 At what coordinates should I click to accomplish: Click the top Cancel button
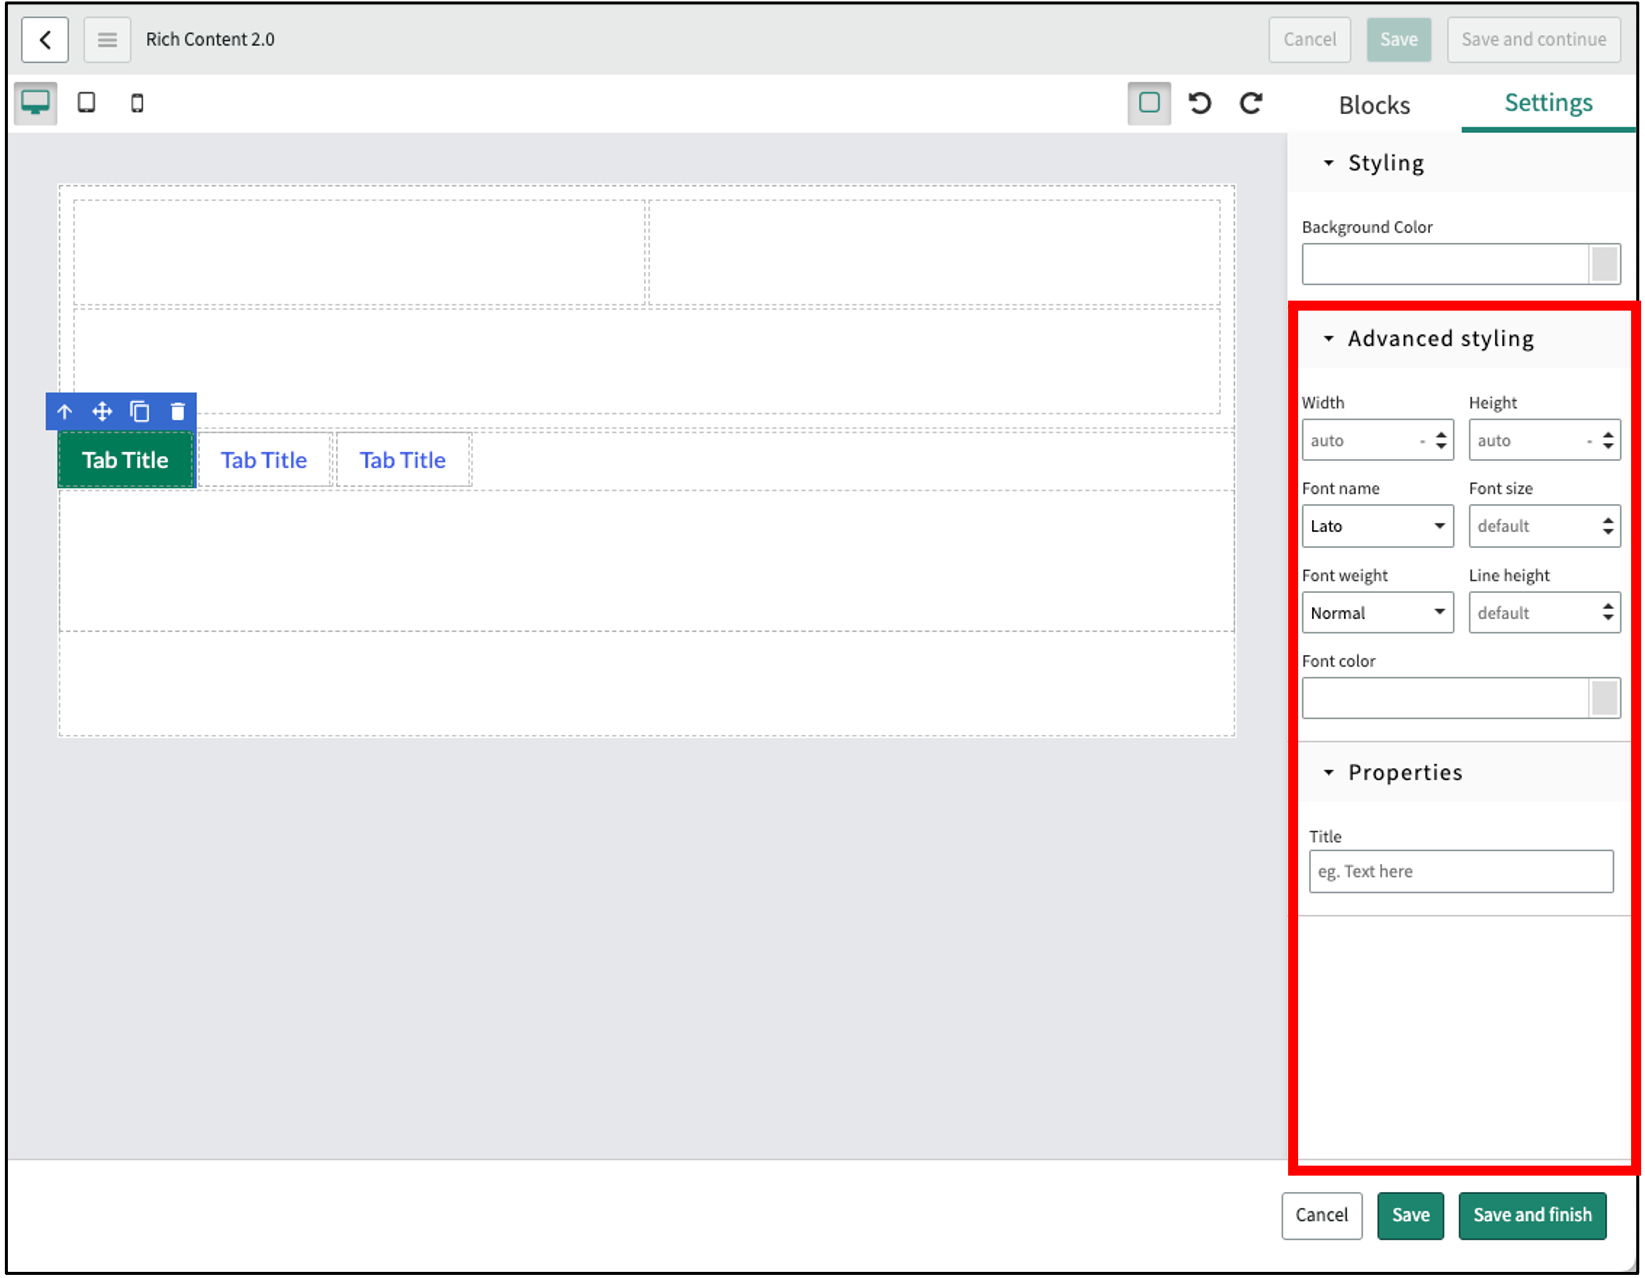[1310, 40]
